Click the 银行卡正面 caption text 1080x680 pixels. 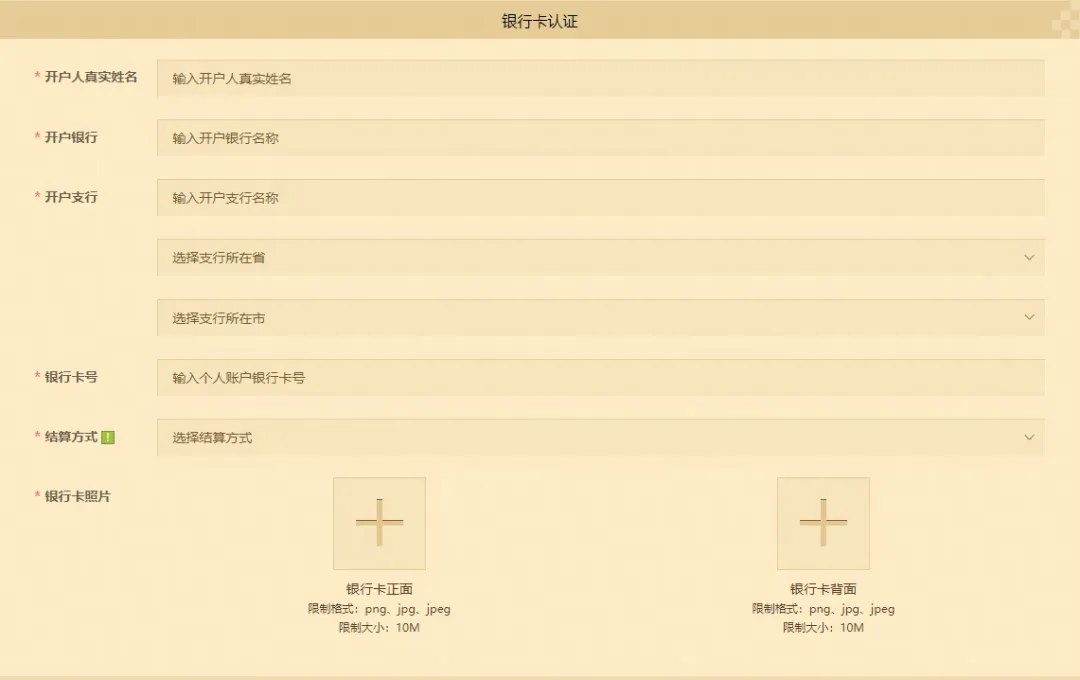click(379, 589)
